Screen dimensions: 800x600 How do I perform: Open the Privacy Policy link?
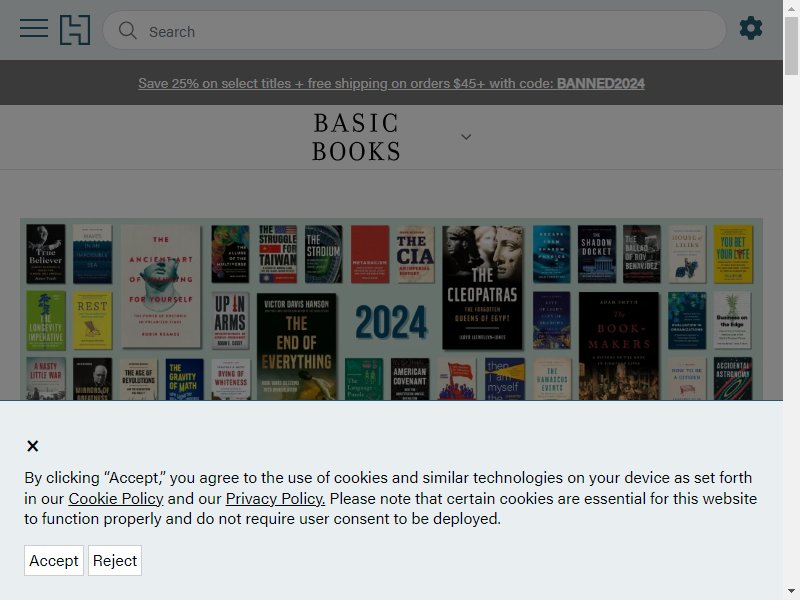[275, 498]
